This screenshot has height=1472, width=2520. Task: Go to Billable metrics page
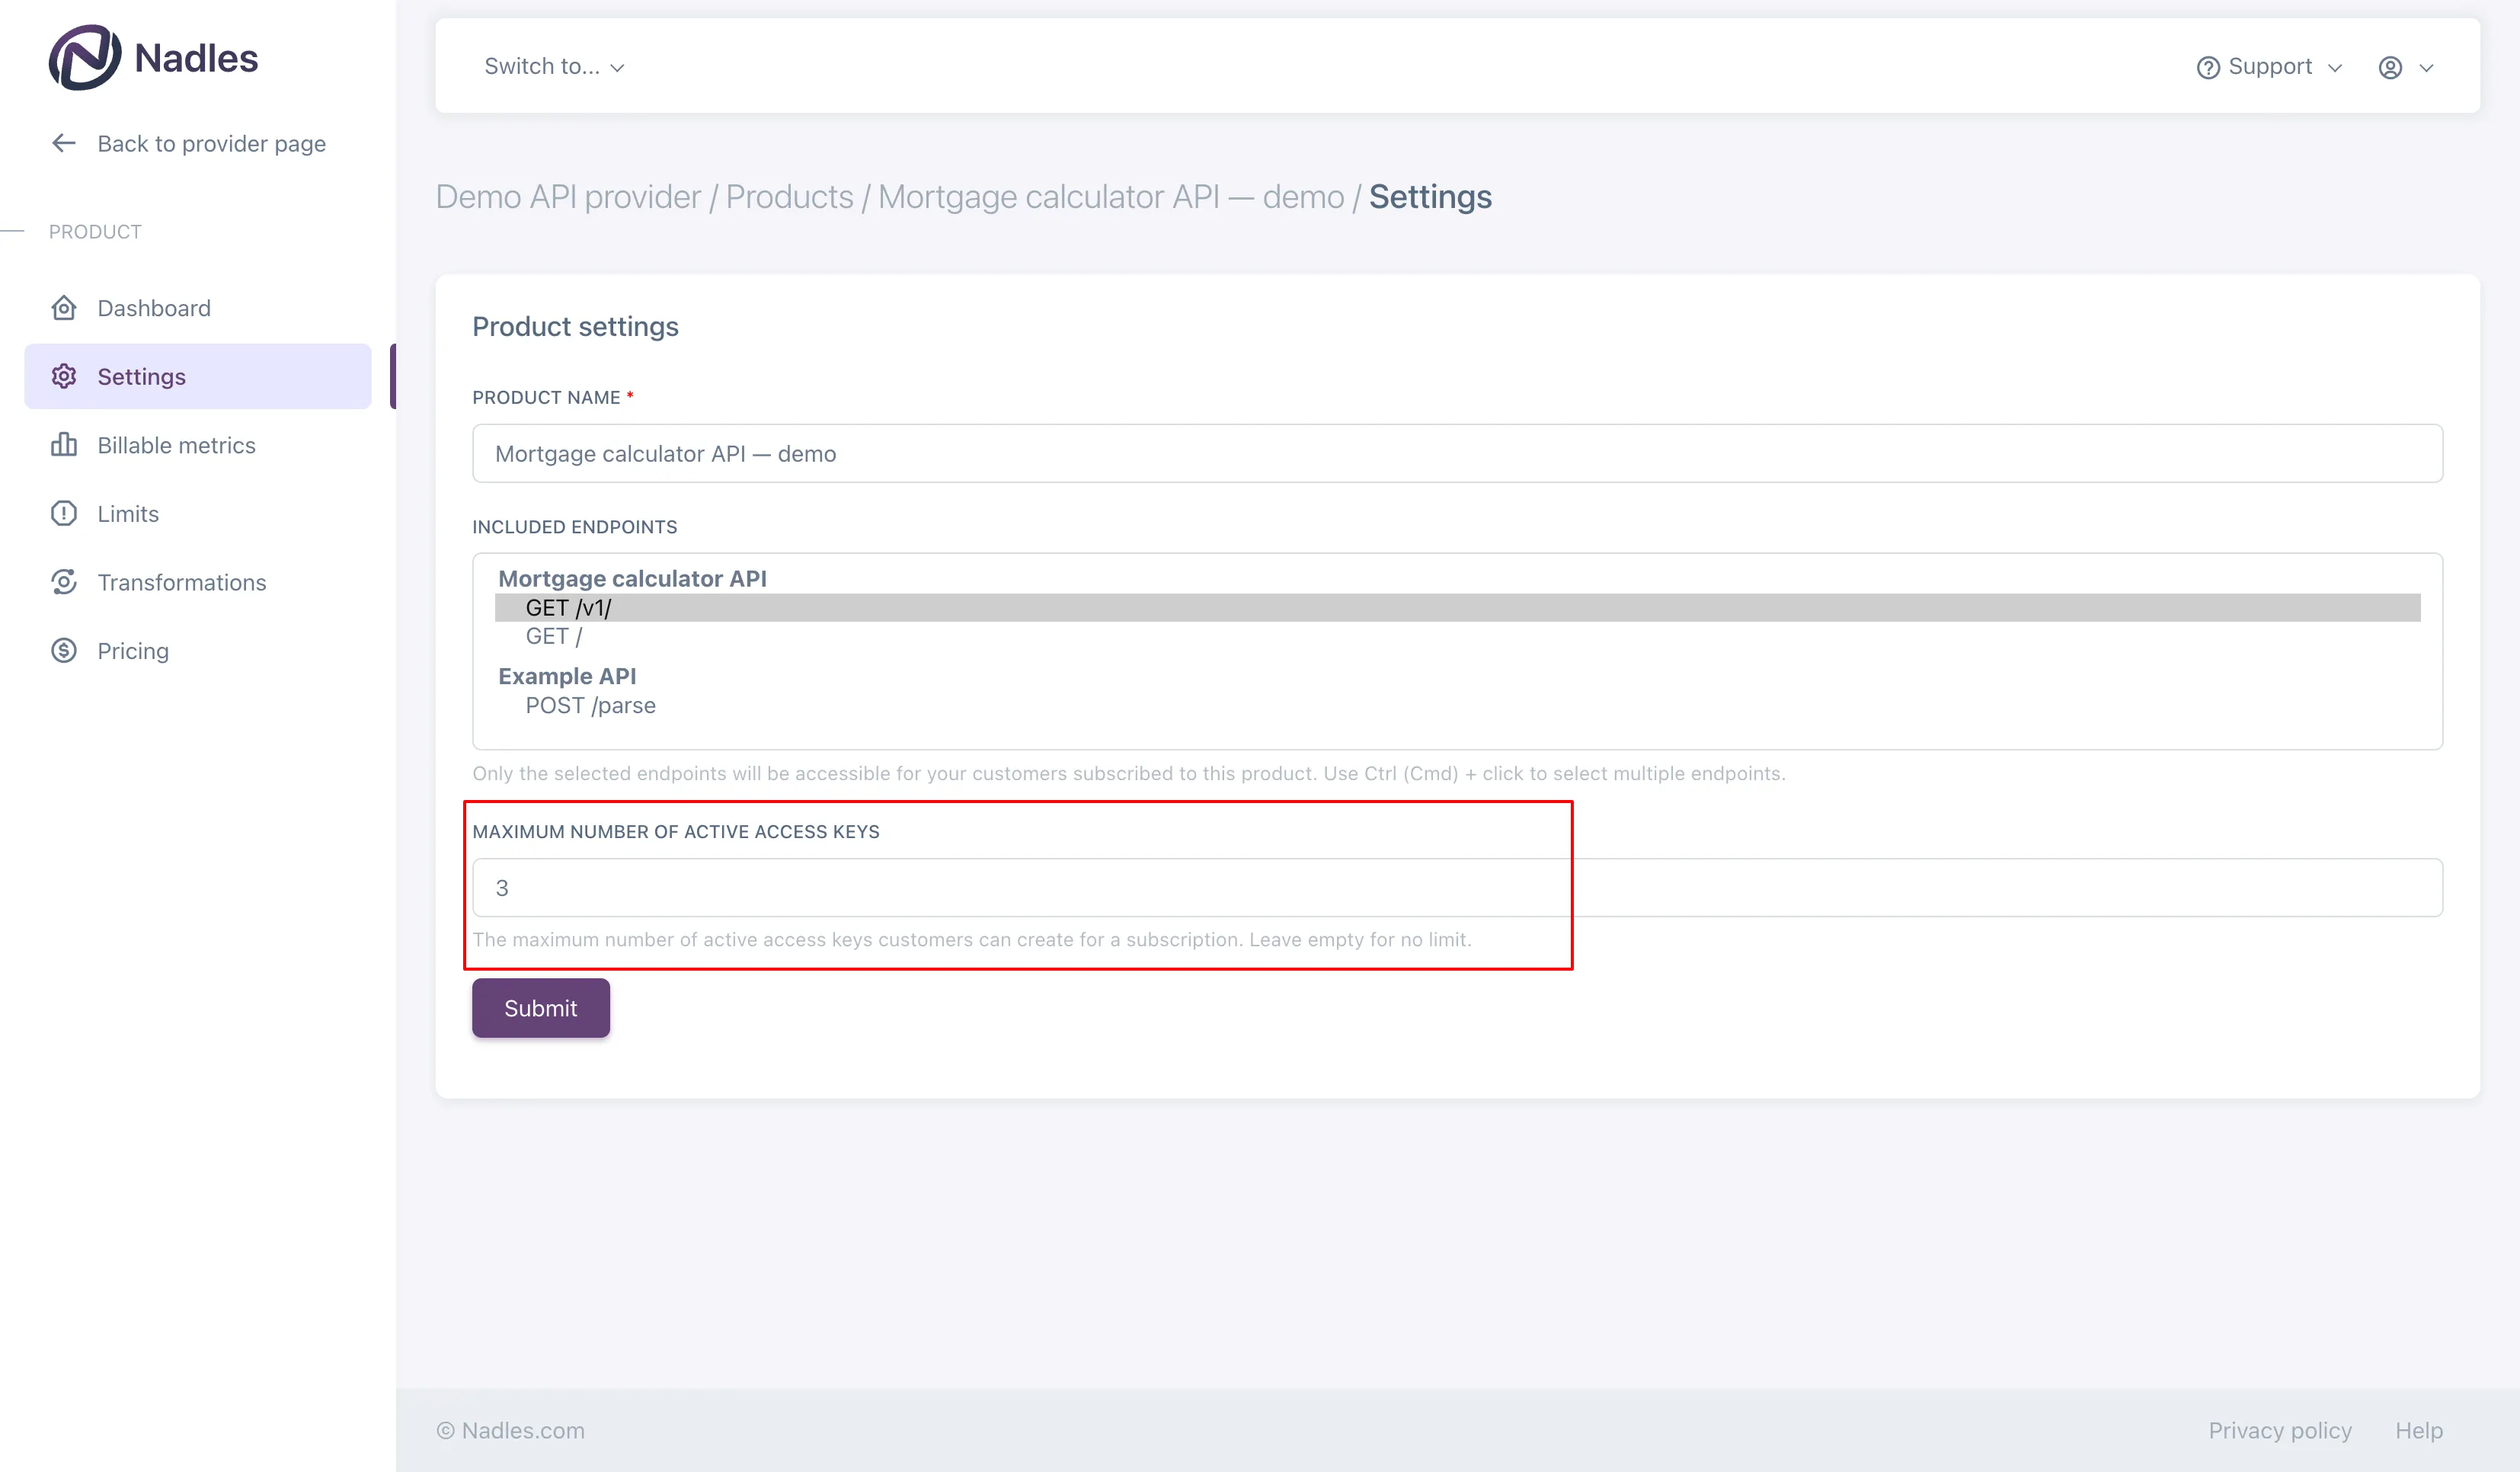[198, 445]
